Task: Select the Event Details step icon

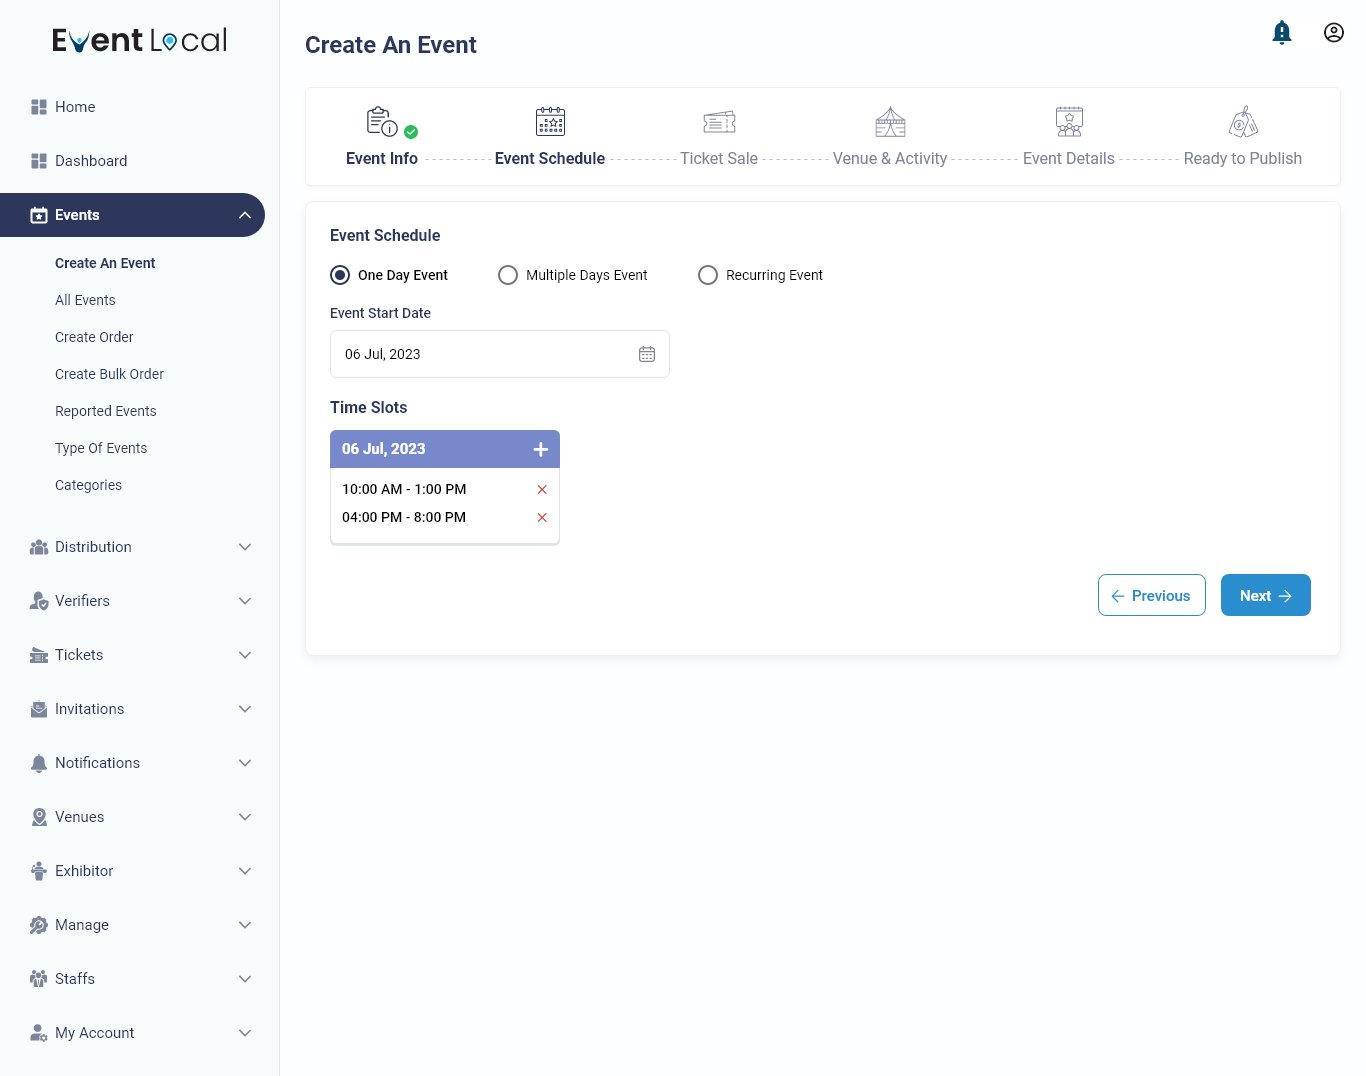Action: [1068, 121]
